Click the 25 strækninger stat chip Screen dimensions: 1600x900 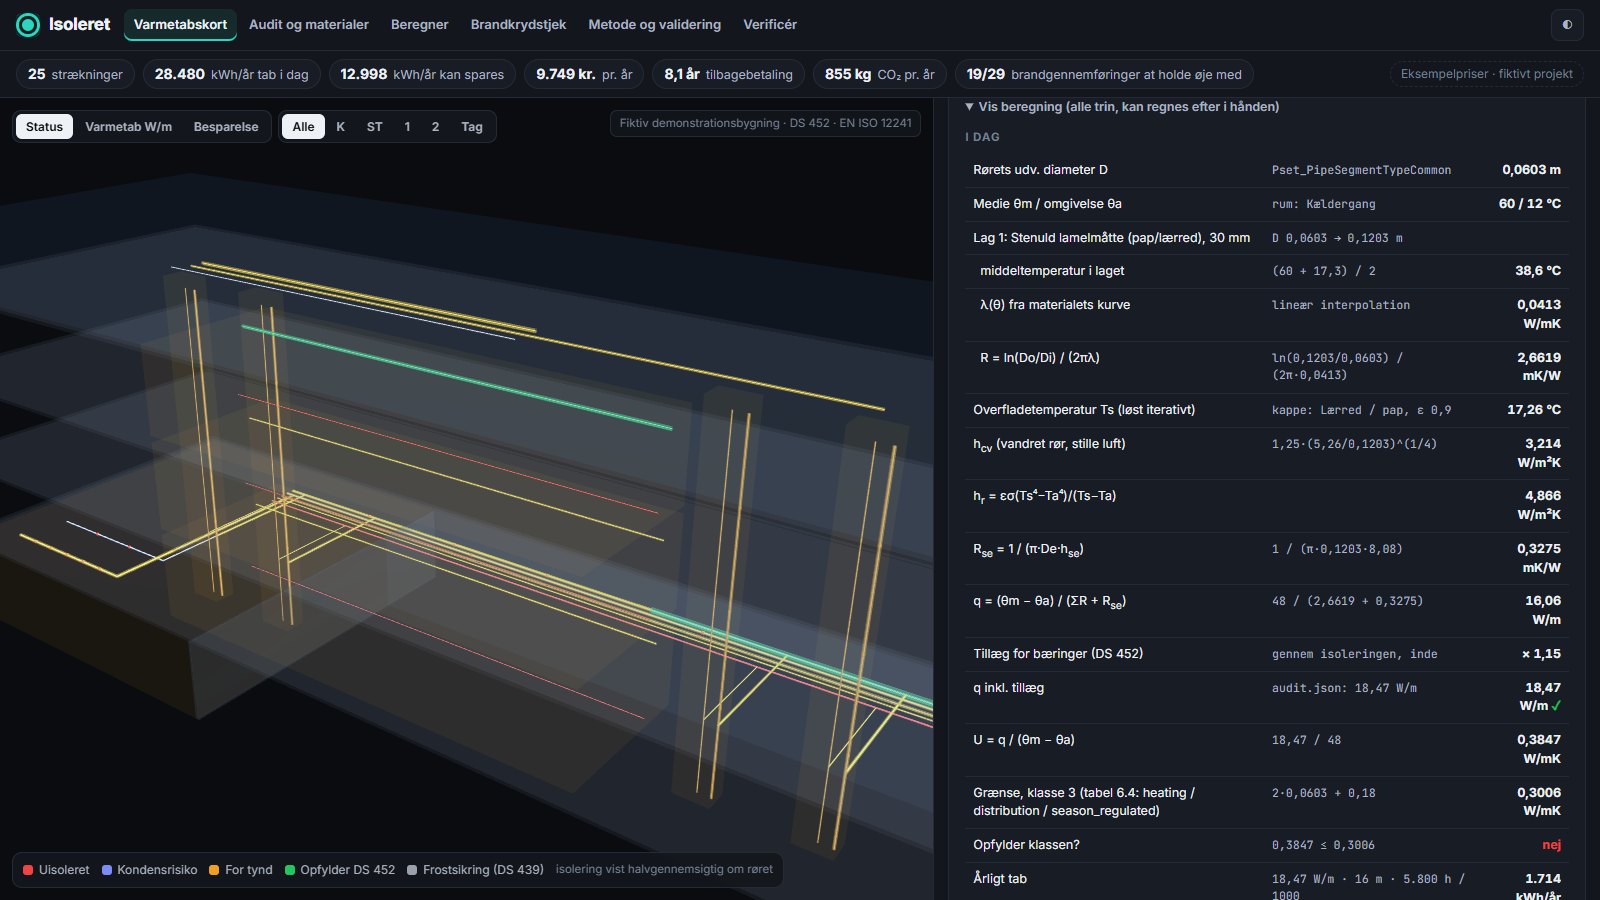point(75,74)
